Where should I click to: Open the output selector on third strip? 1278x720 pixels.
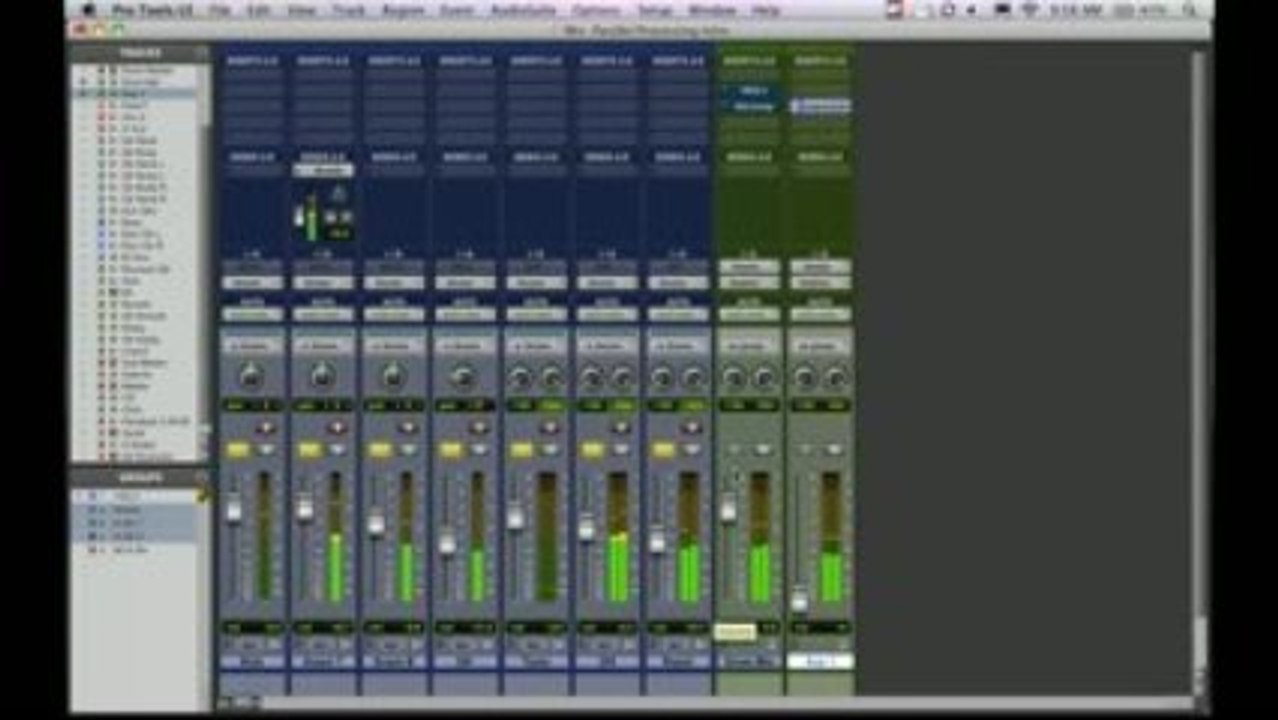[393, 283]
